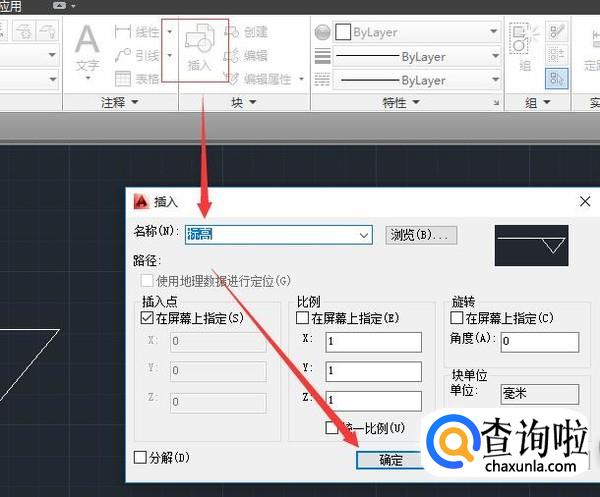Click the ungroup icon in Group panel
Image resolution: width=600 pixels, height=497 pixels.
[557, 55]
